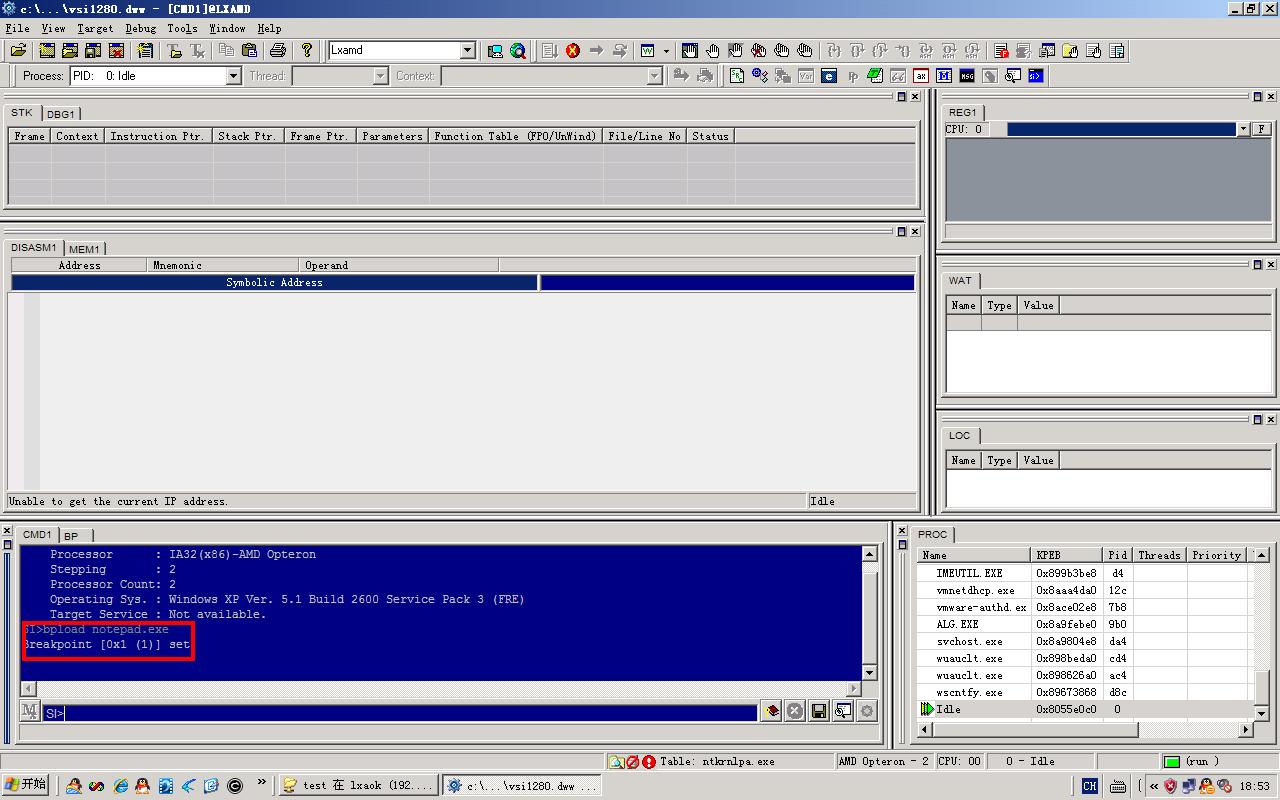Viewport: 1280px width, 800px height.
Task: Click the Windows Start button
Action: click(26, 785)
